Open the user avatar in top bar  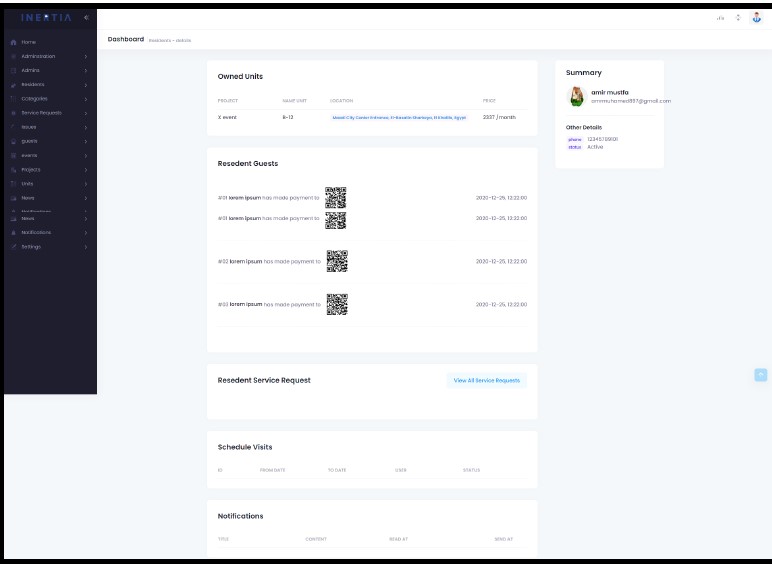(756, 18)
